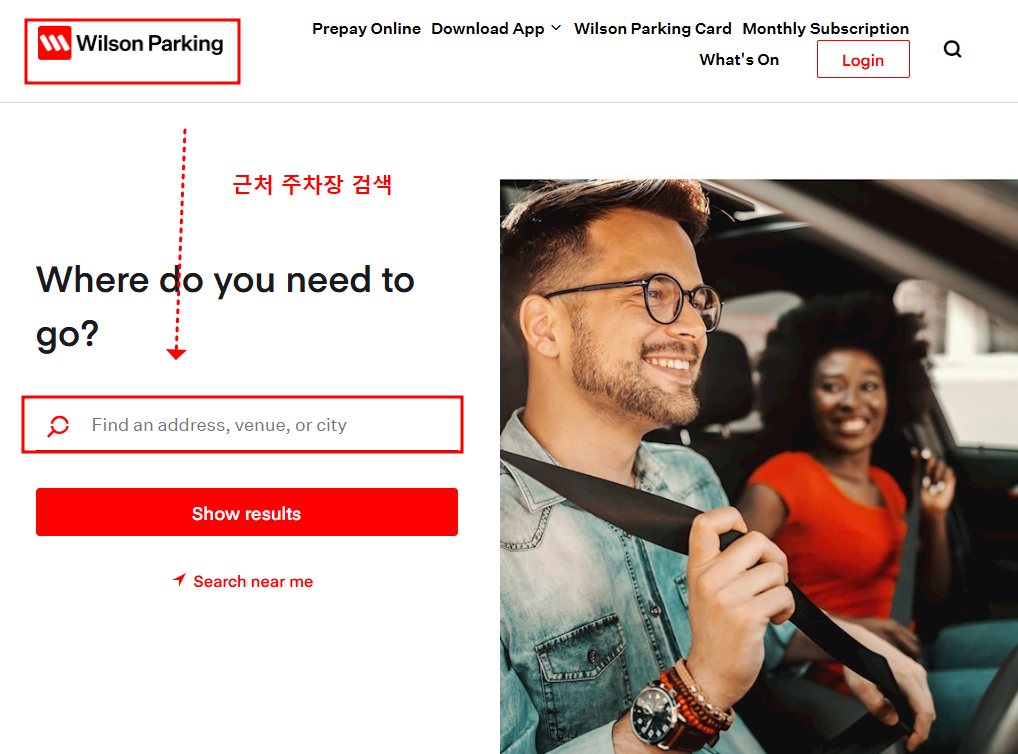Focus the Find an address, venue, or city field
The height and width of the screenshot is (754, 1018).
point(242,425)
